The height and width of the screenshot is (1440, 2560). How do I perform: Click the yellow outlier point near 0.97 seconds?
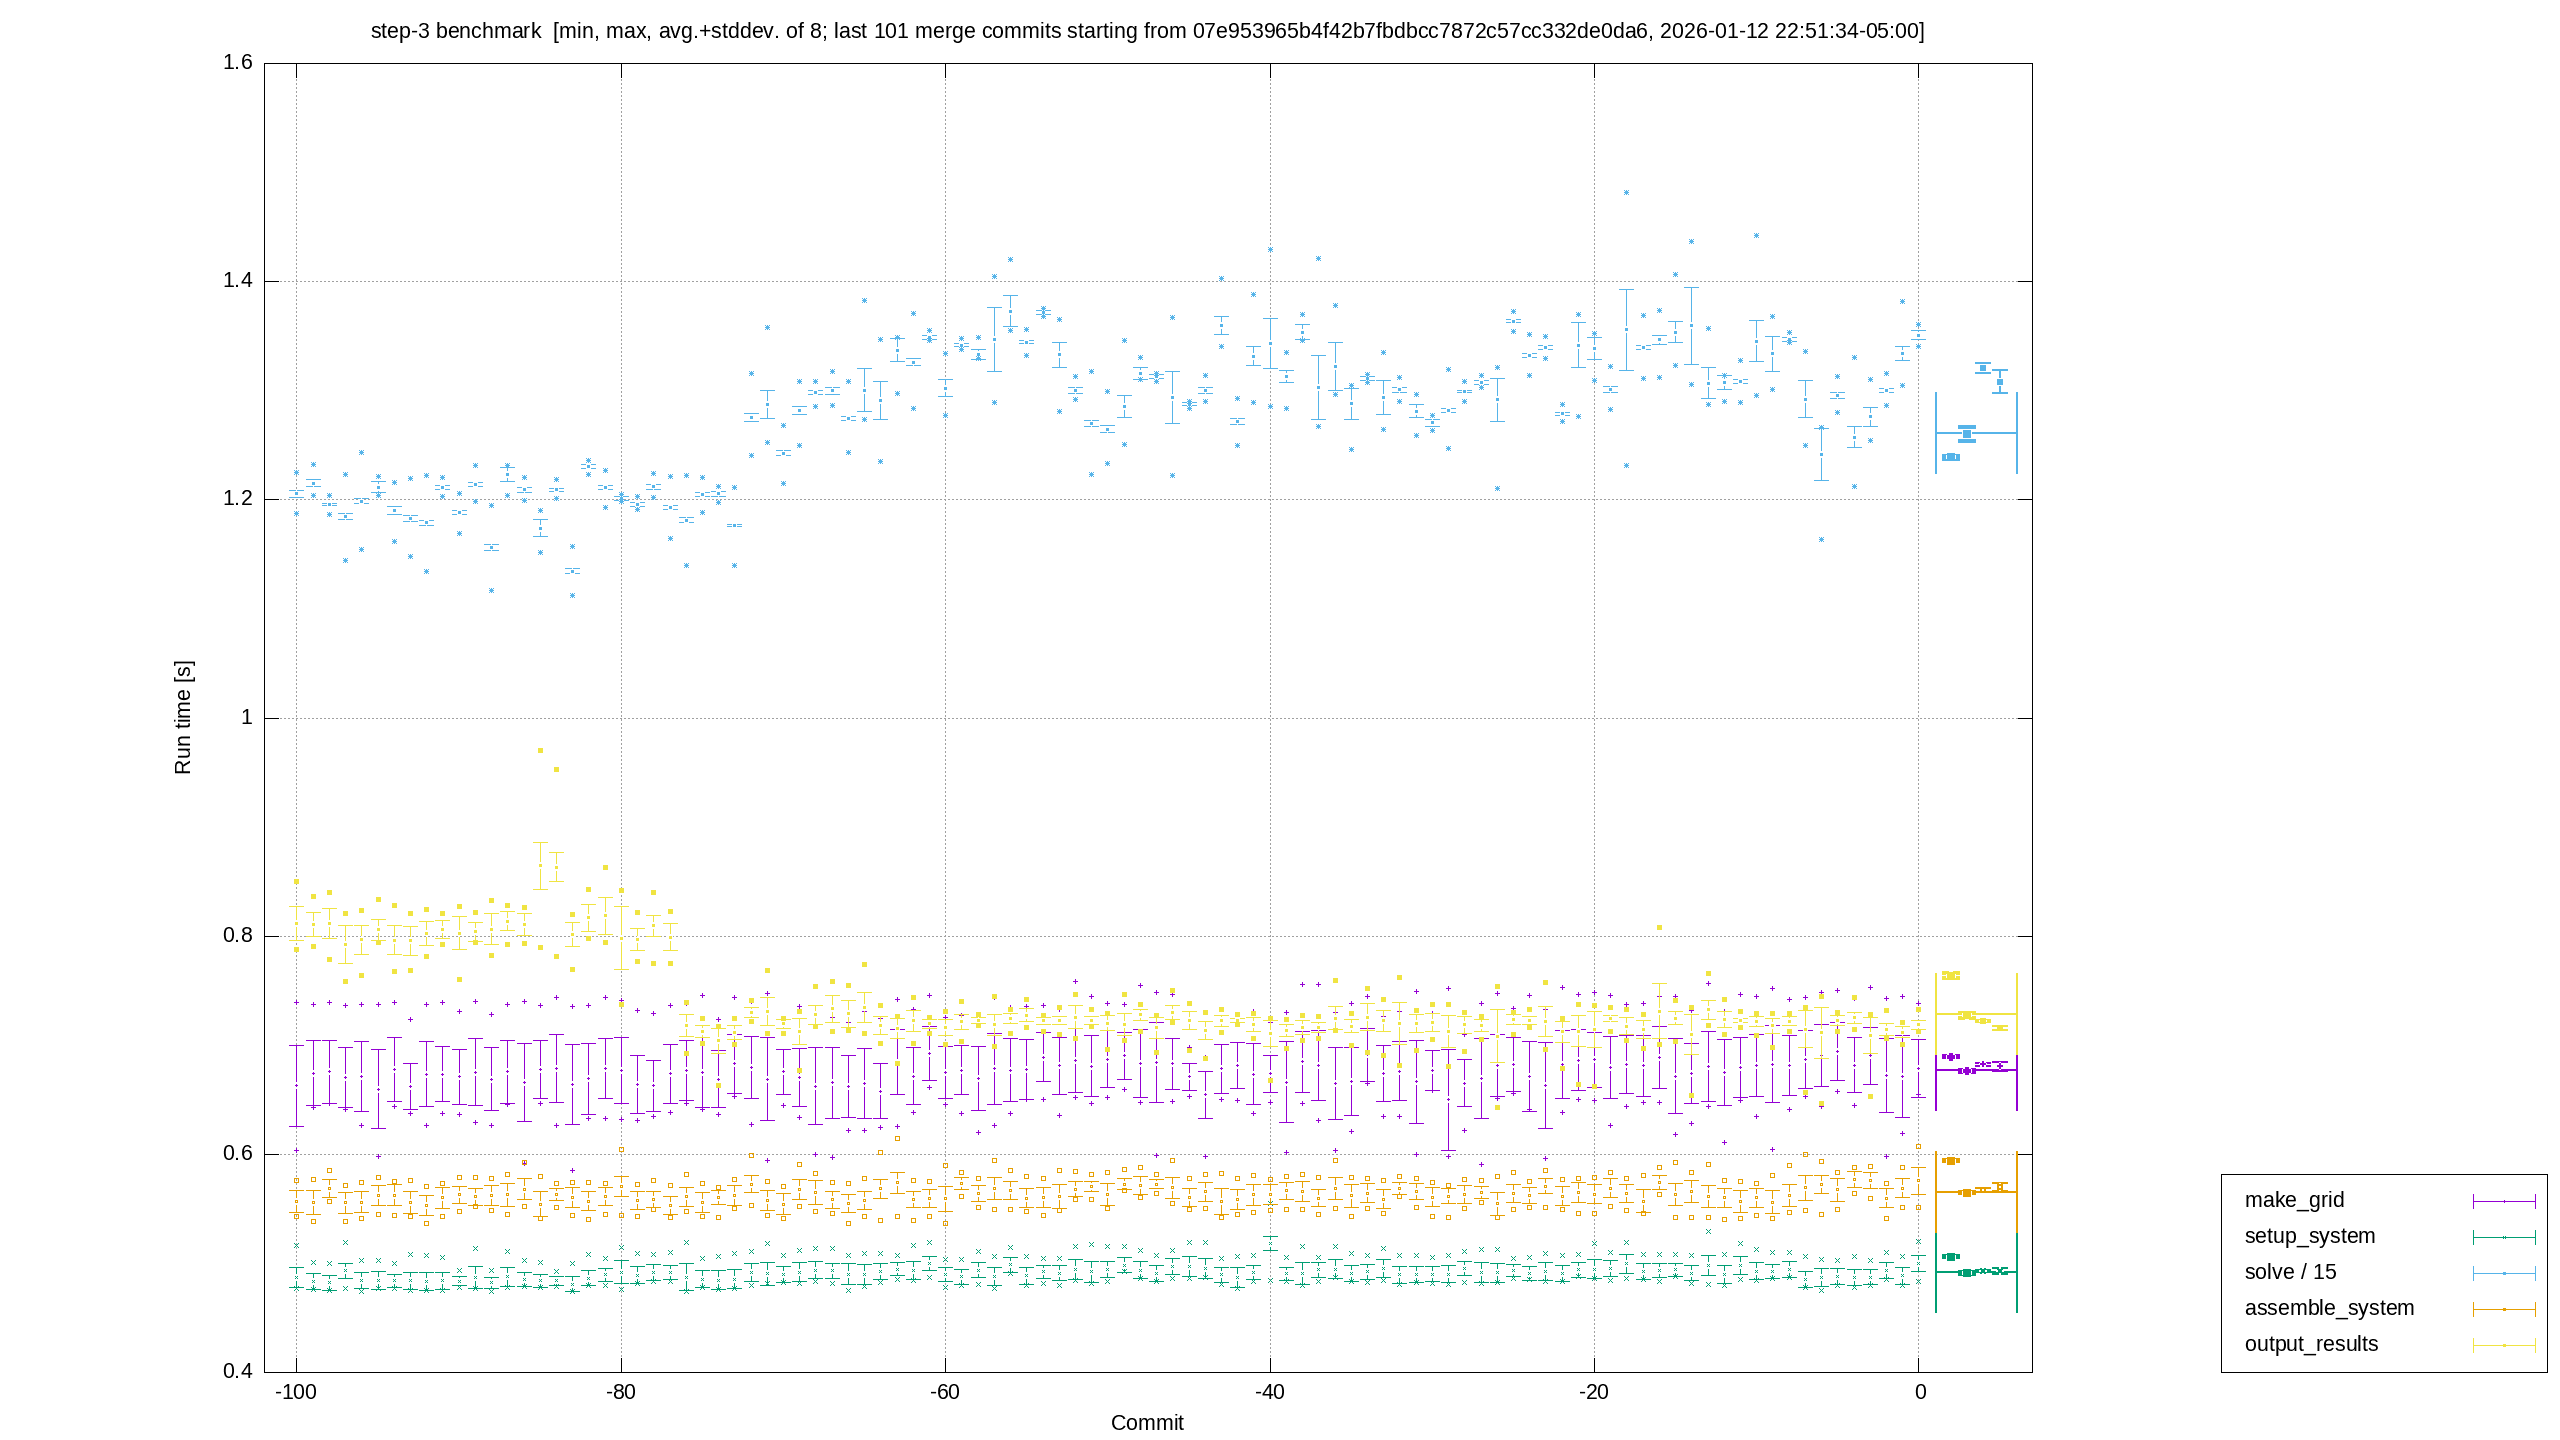click(540, 750)
